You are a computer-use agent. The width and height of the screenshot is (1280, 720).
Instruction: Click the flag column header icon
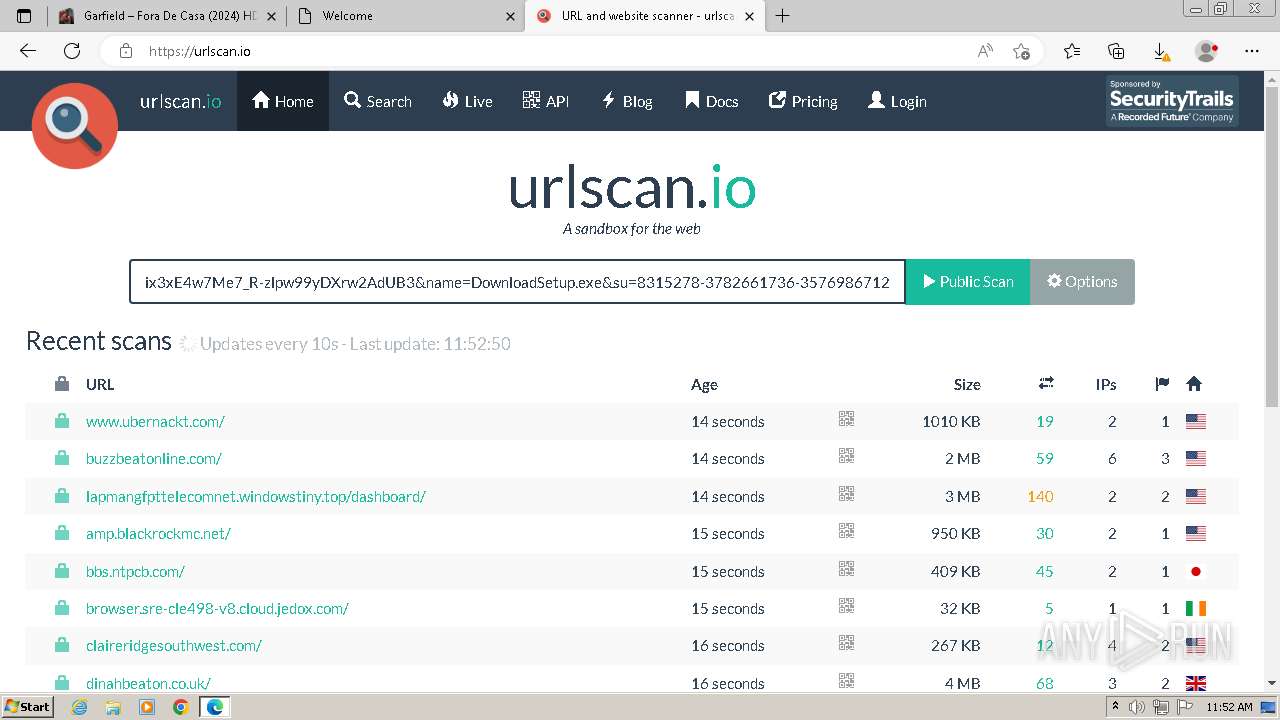tap(1162, 384)
